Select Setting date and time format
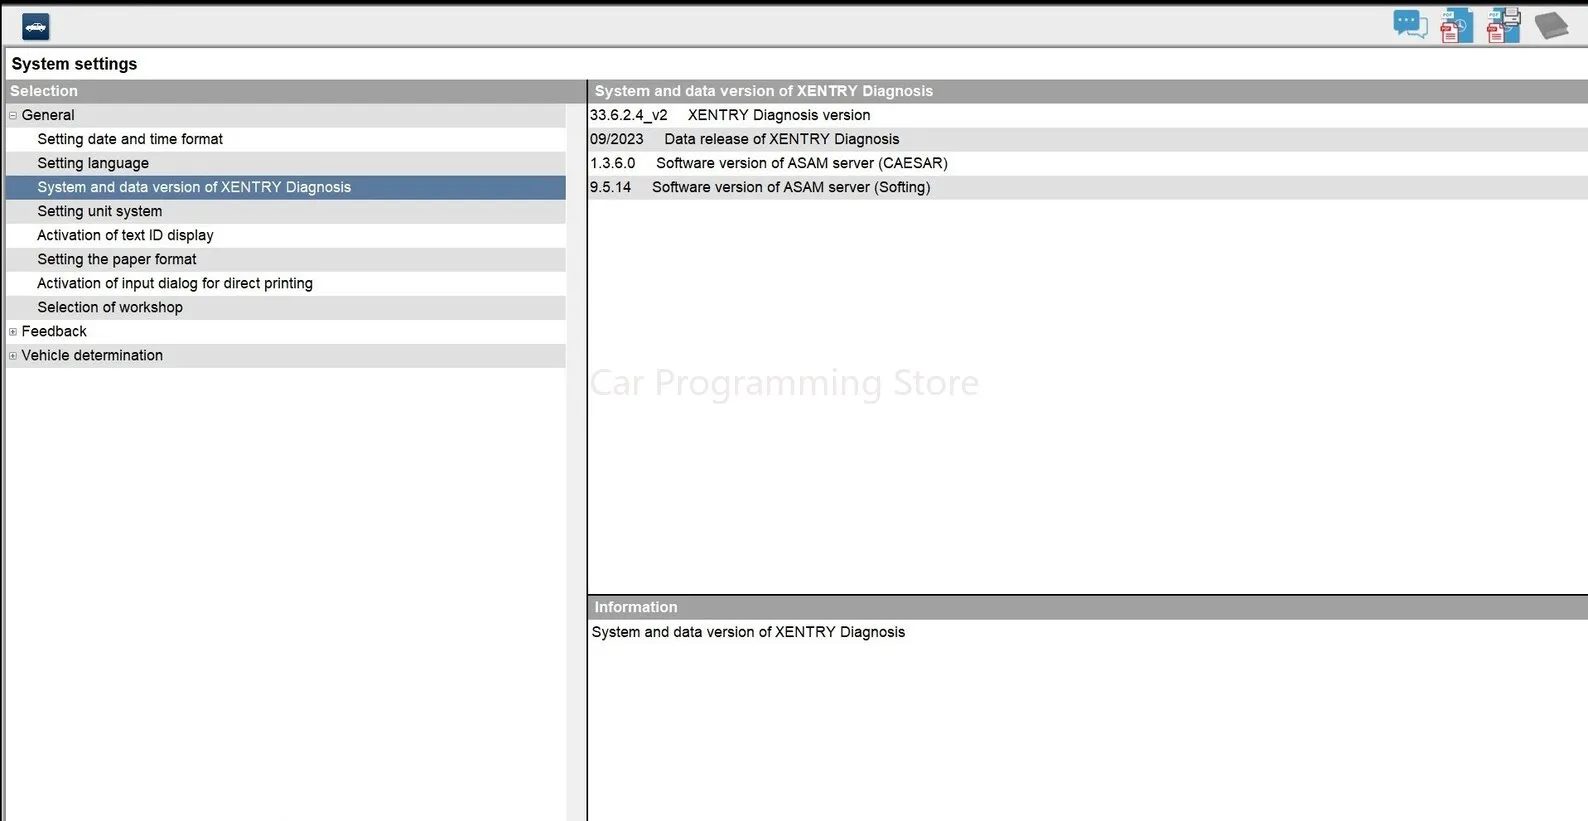 (x=286, y=139)
